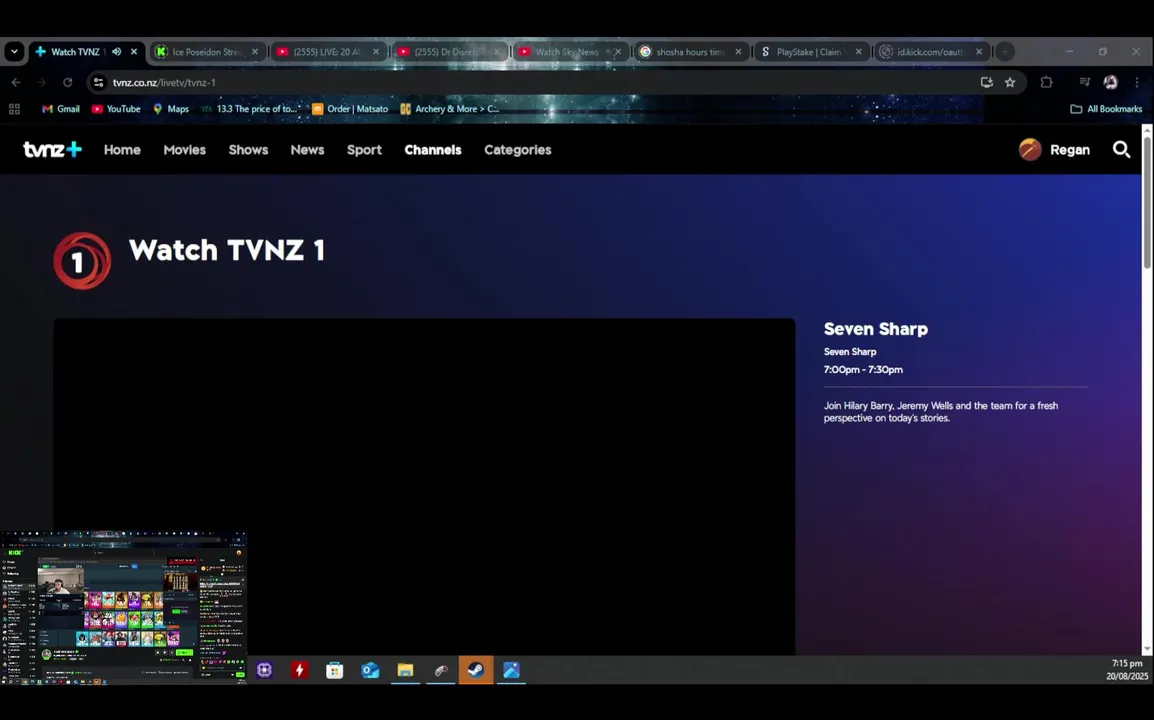
Task: Close the shosha hours tab
Action: coord(738,52)
